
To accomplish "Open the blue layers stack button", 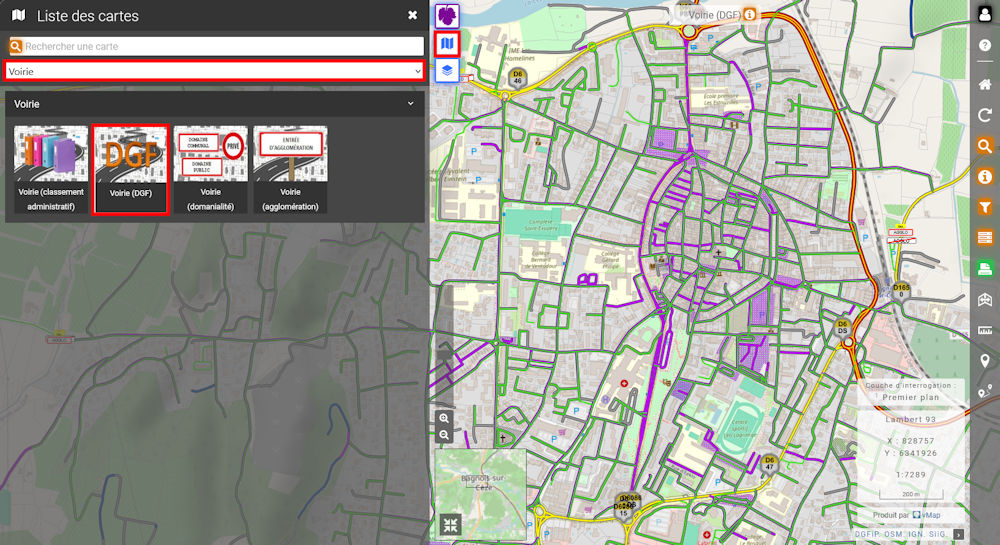I will (x=447, y=70).
